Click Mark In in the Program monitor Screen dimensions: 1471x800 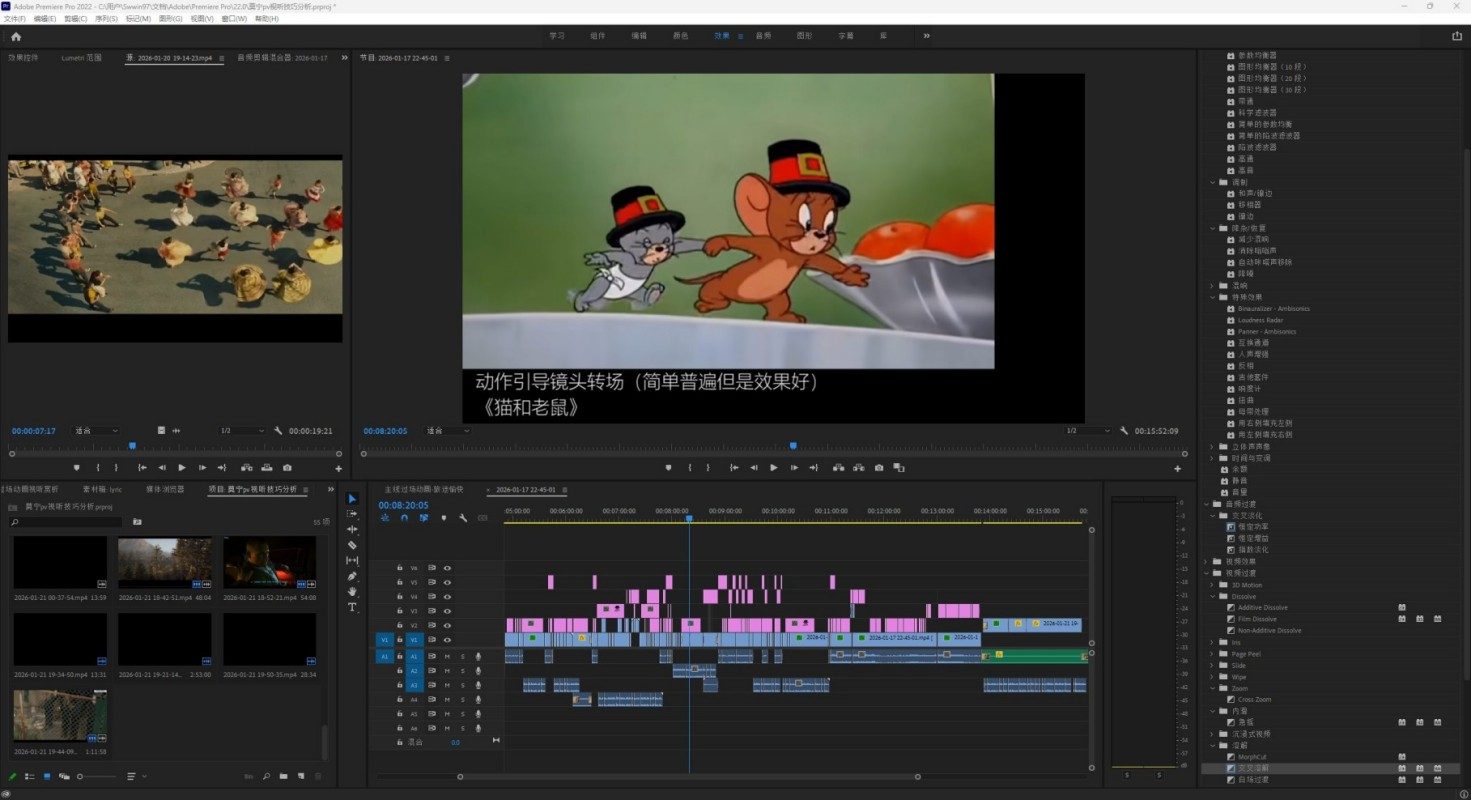(689, 467)
